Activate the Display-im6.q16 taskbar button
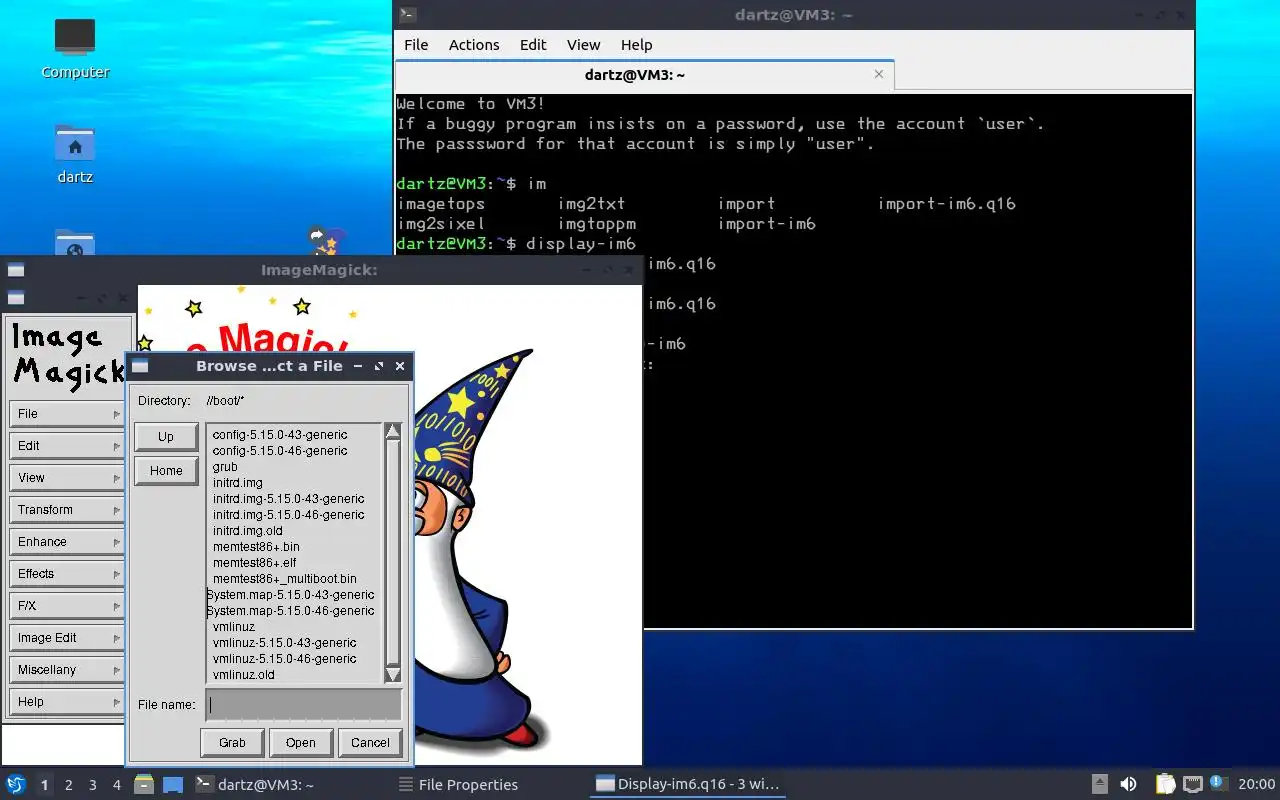 688,784
